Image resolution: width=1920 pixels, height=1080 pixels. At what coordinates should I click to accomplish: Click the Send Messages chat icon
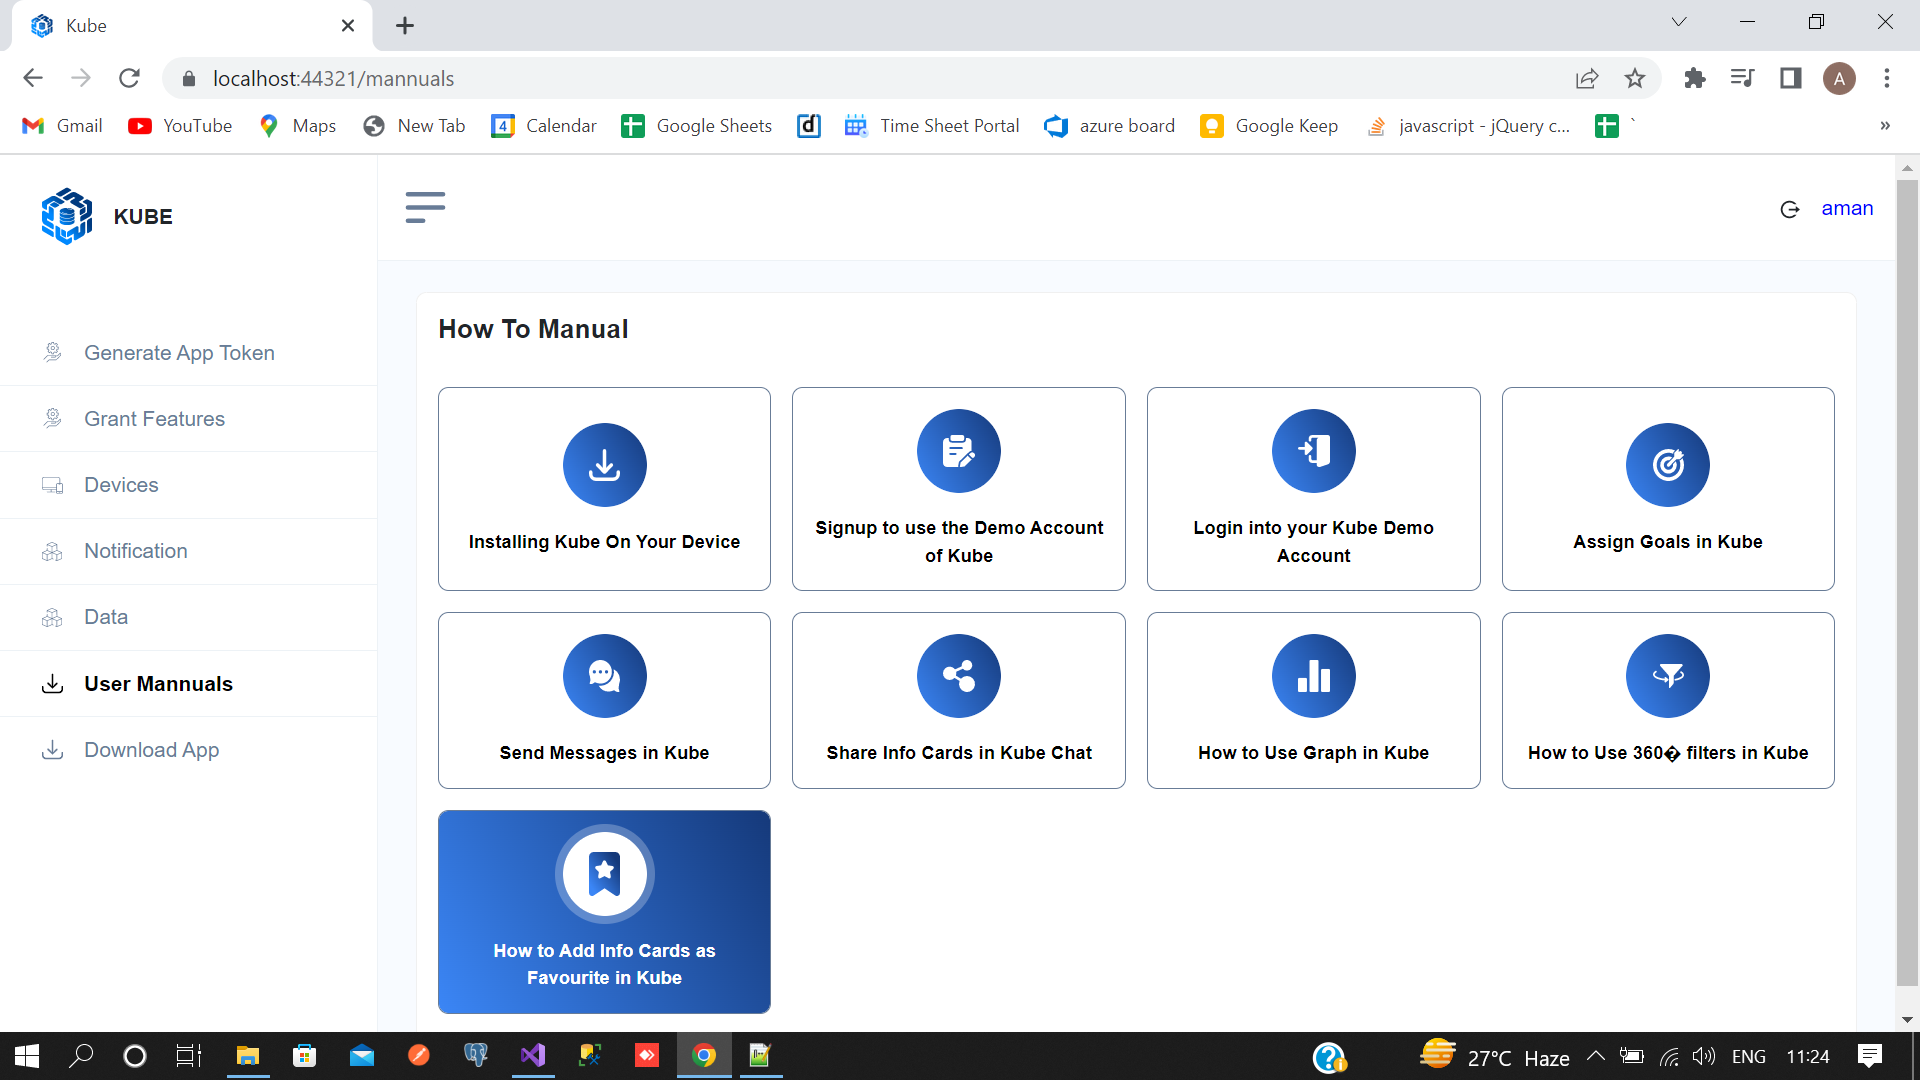coord(604,676)
